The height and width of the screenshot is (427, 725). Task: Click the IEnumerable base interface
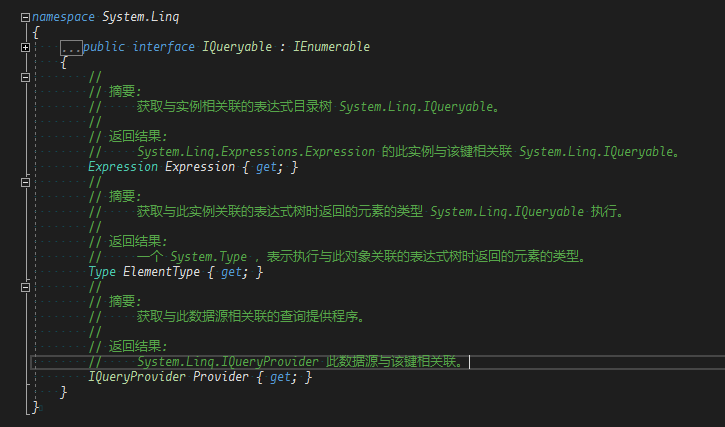(x=331, y=47)
